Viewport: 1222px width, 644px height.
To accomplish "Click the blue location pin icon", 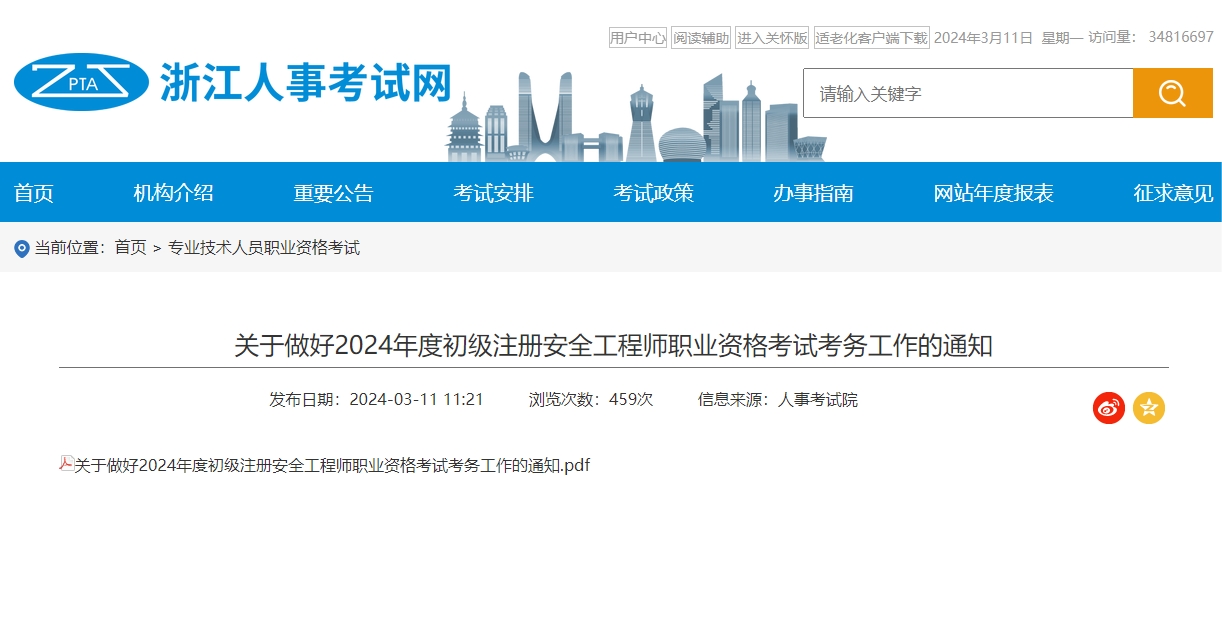I will click(22, 248).
